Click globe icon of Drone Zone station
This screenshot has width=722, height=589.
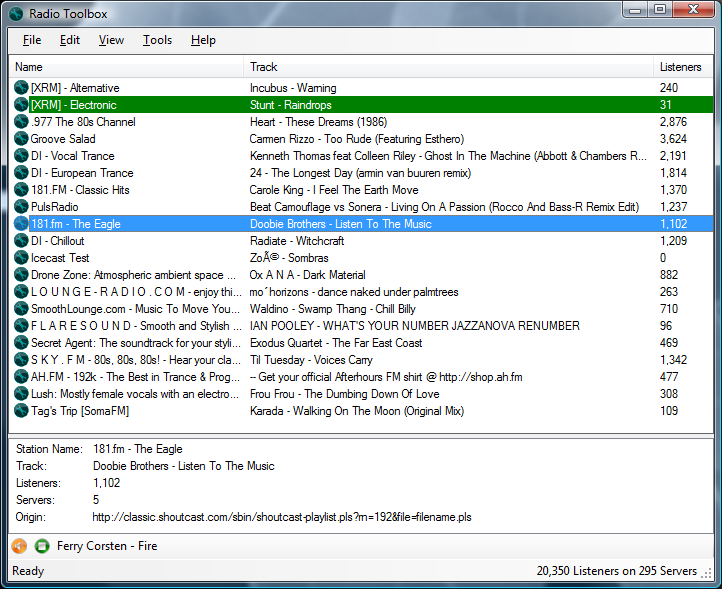(x=21, y=275)
